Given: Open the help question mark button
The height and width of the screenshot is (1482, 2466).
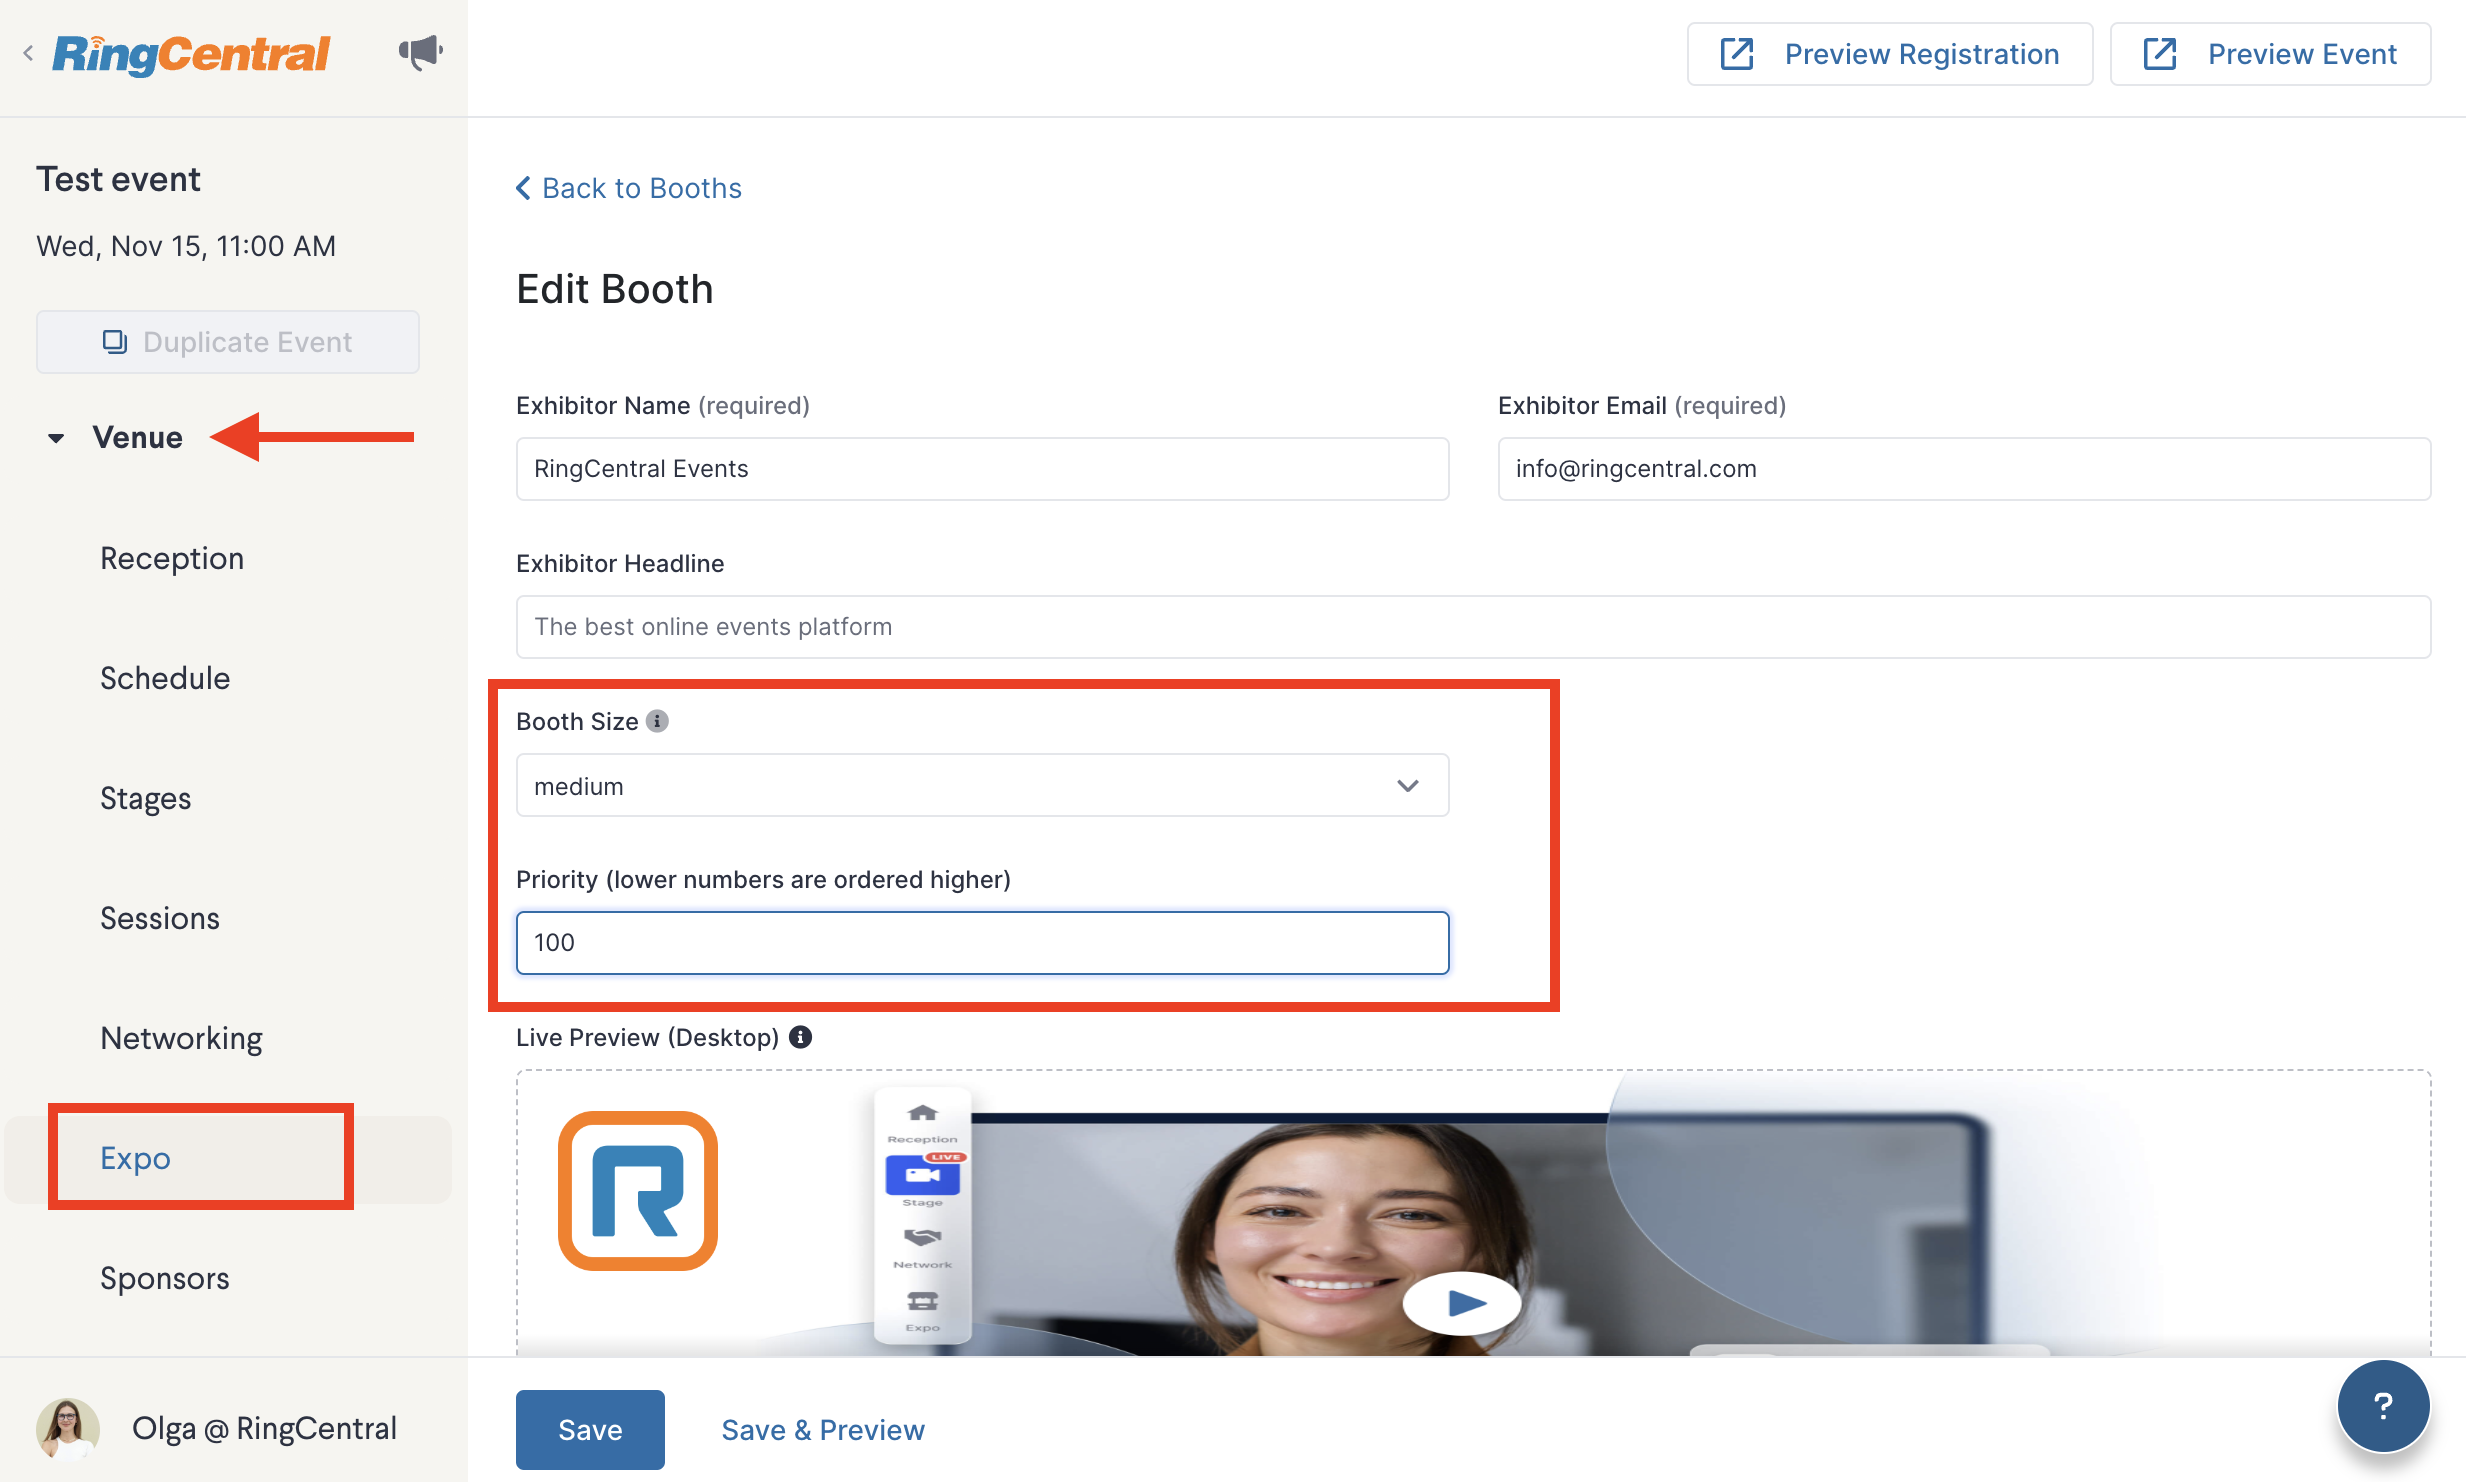Looking at the screenshot, I should 2383,1406.
